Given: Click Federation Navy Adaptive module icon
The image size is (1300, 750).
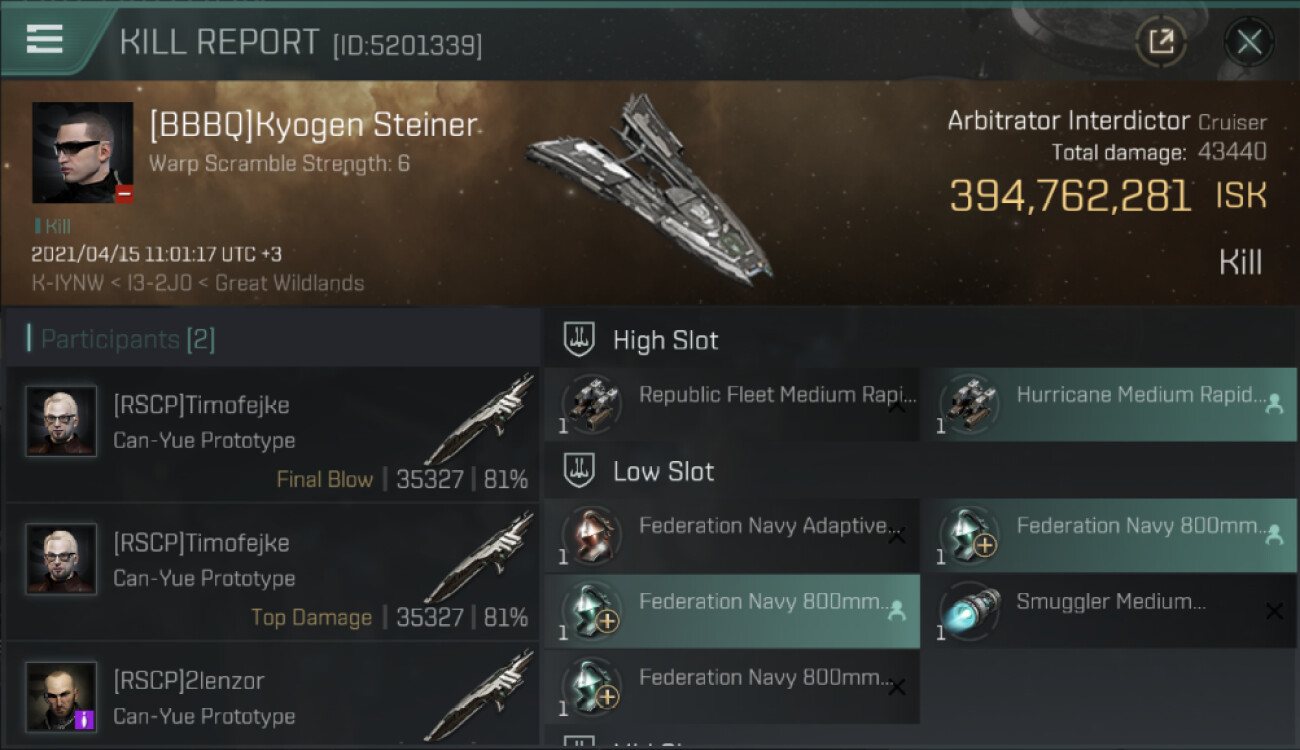Looking at the screenshot, I should pos(591,535).
